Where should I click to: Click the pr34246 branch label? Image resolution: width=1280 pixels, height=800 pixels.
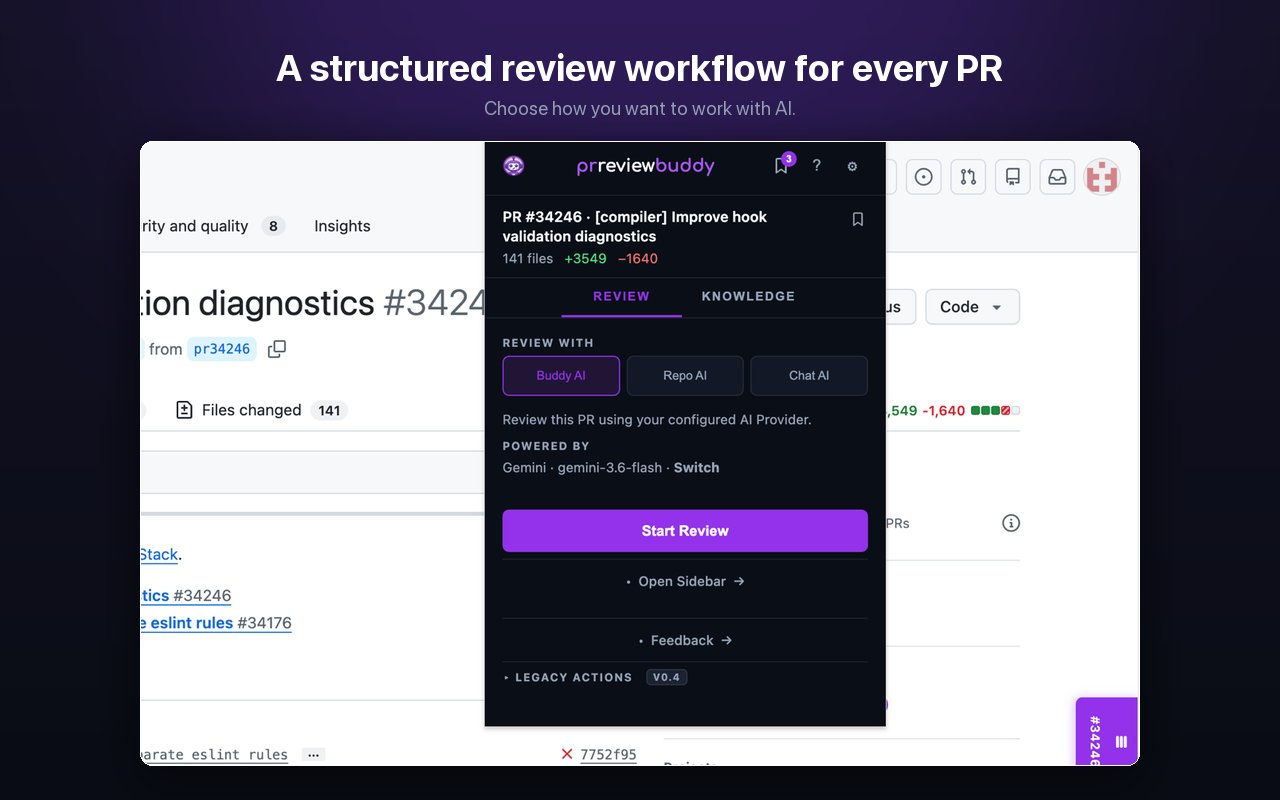[x=222, y=349]
